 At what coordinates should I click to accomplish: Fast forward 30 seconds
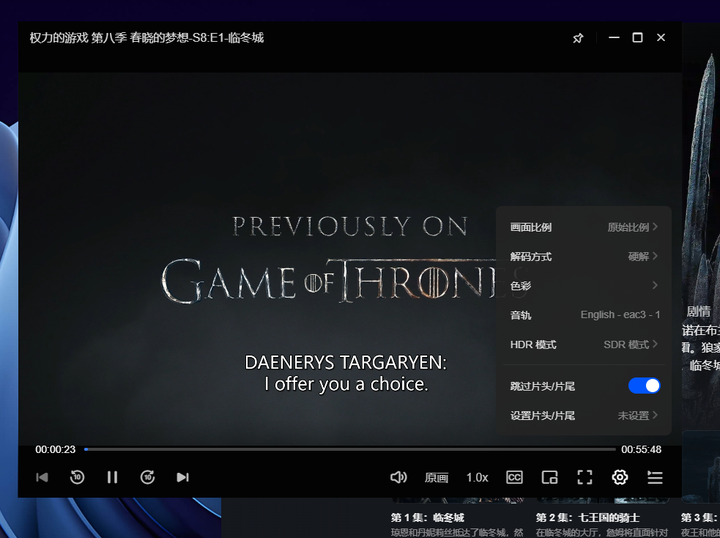(x=147, y=478)
